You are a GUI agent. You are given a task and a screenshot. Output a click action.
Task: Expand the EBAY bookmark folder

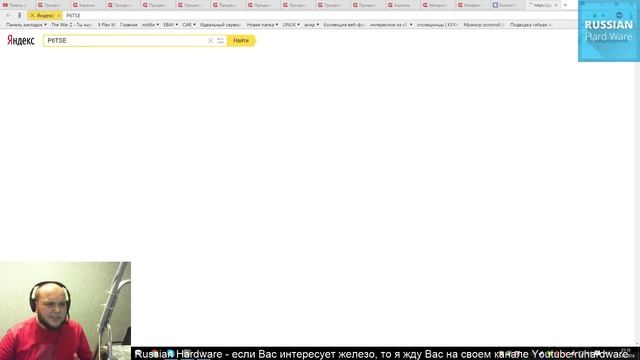pos(171,25)
